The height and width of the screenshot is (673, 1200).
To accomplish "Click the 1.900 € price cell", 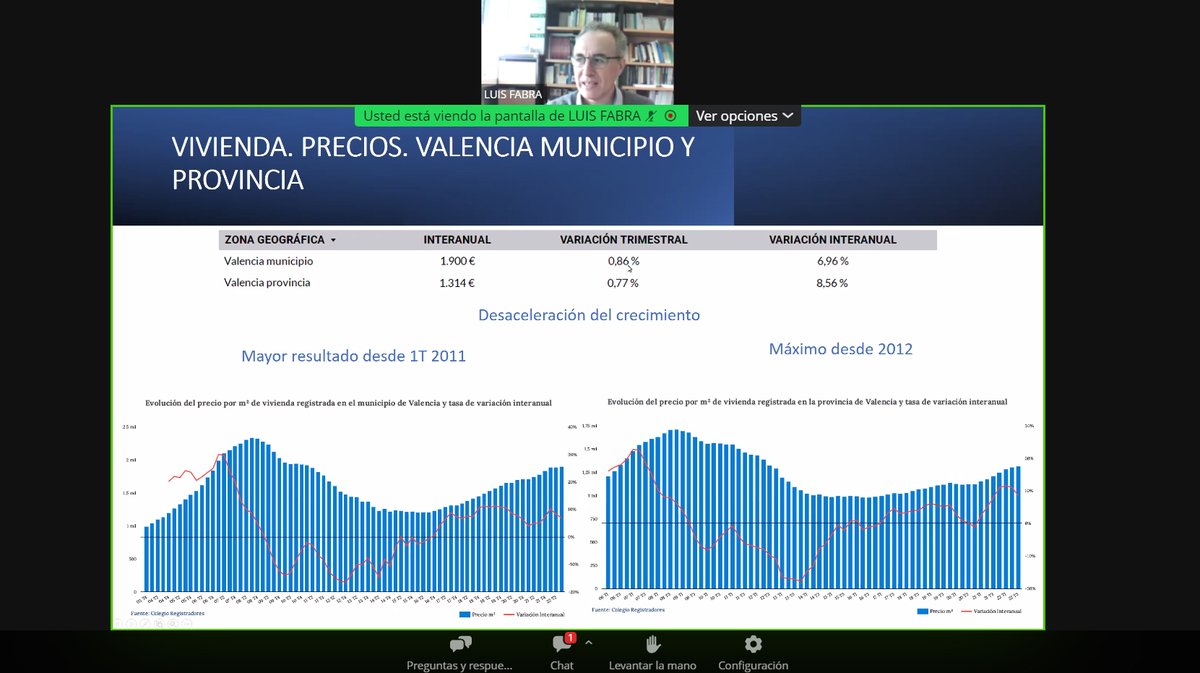I will point(457,261).
